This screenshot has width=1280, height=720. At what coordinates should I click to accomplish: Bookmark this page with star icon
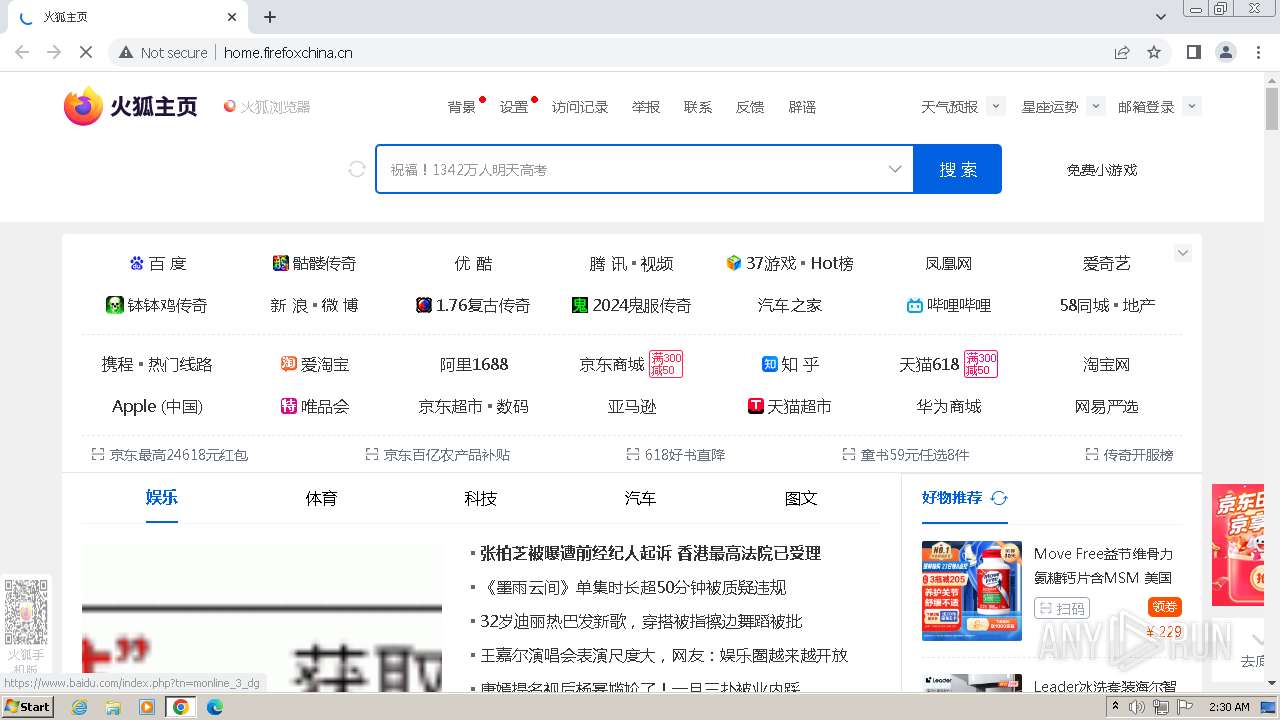click(1154, 53)
